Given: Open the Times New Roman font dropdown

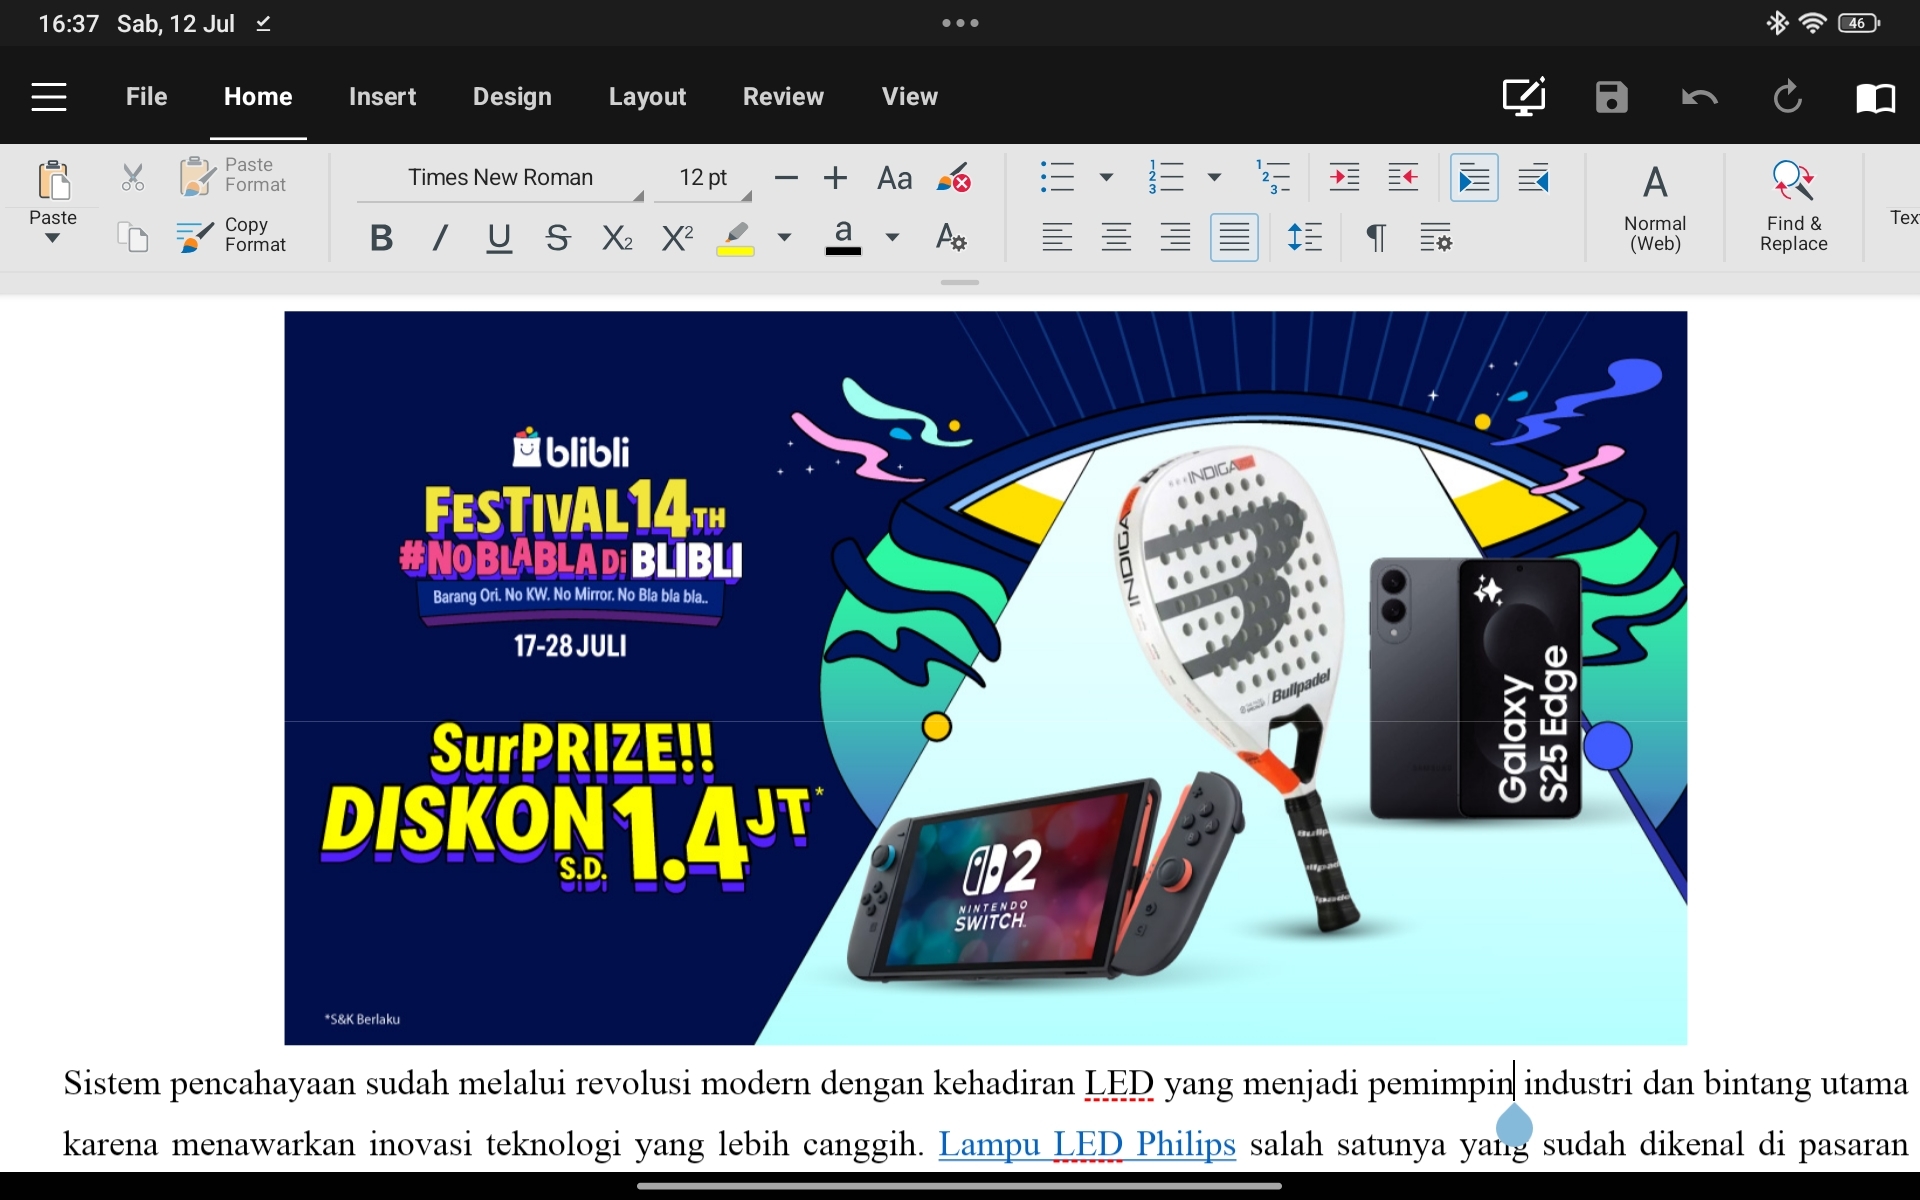Looking at the screenshot, I should (x=500, y=178).
